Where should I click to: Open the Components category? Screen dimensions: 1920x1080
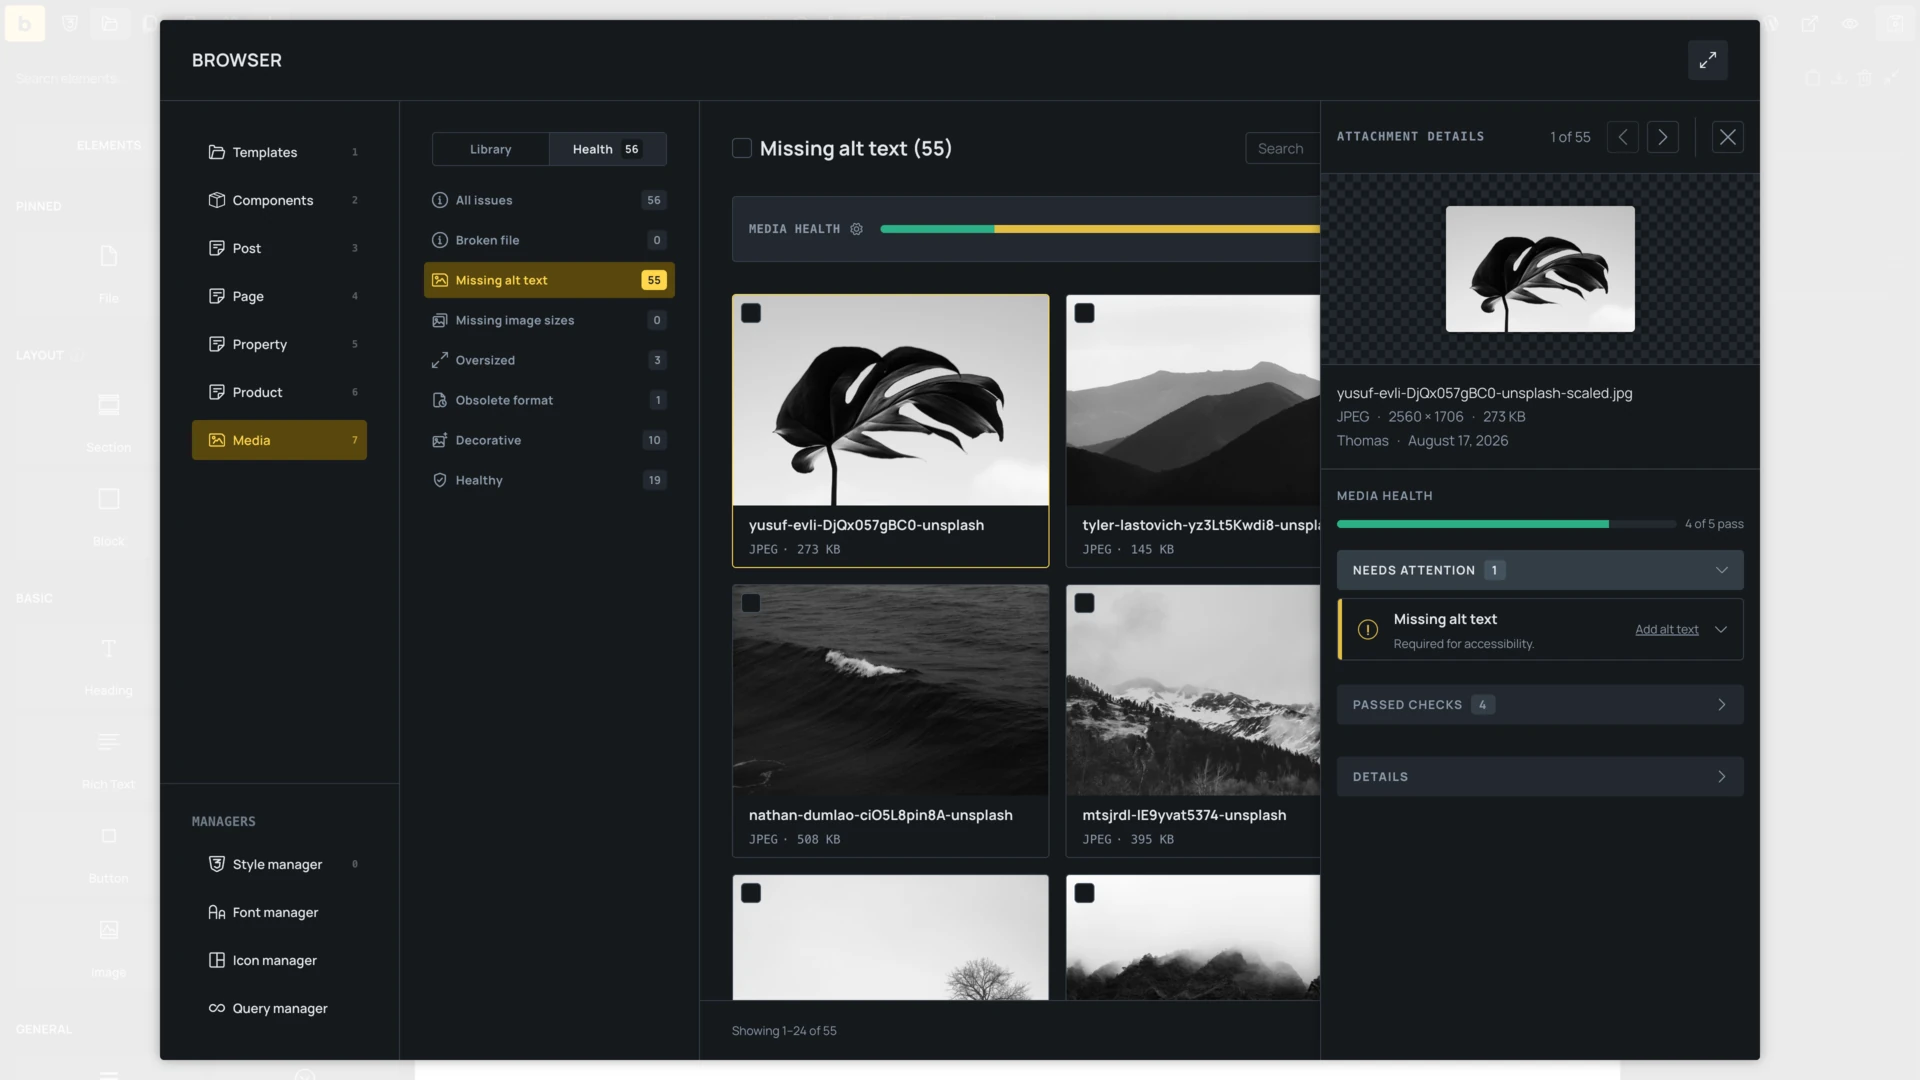pyautogui.click(x=279, y=200)
